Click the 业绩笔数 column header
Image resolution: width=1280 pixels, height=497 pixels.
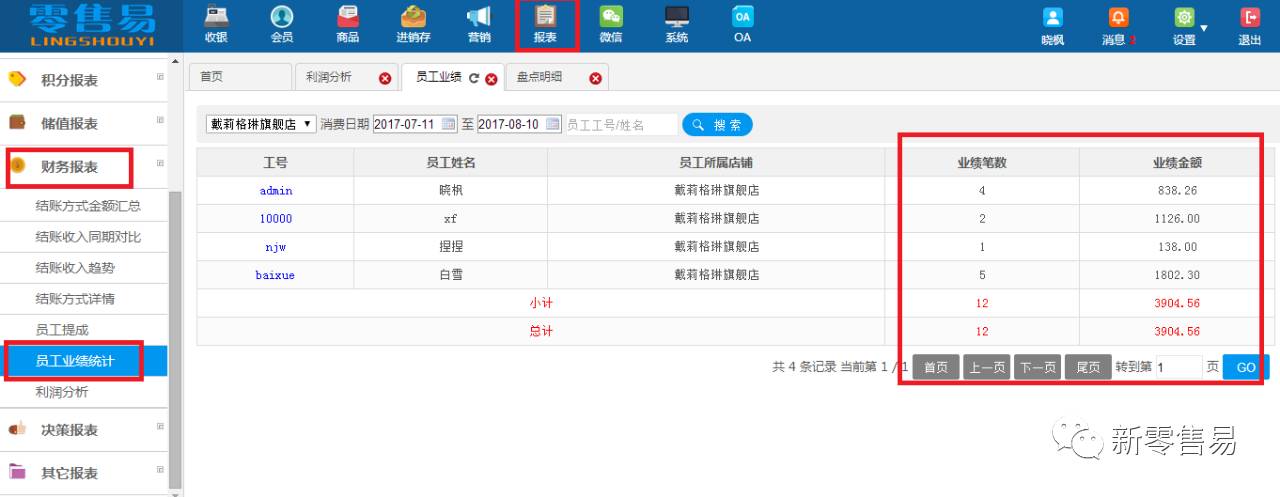[x=982, y=162]
